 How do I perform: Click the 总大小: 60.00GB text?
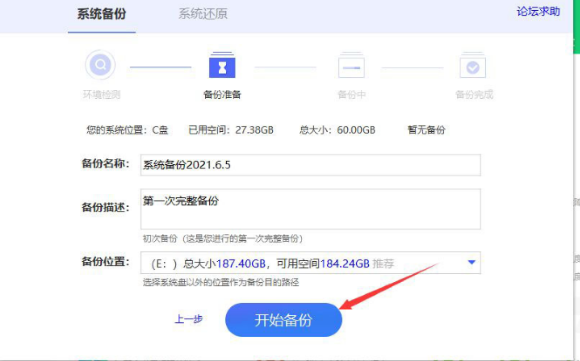pyautogui.click(x=337, y=130)
